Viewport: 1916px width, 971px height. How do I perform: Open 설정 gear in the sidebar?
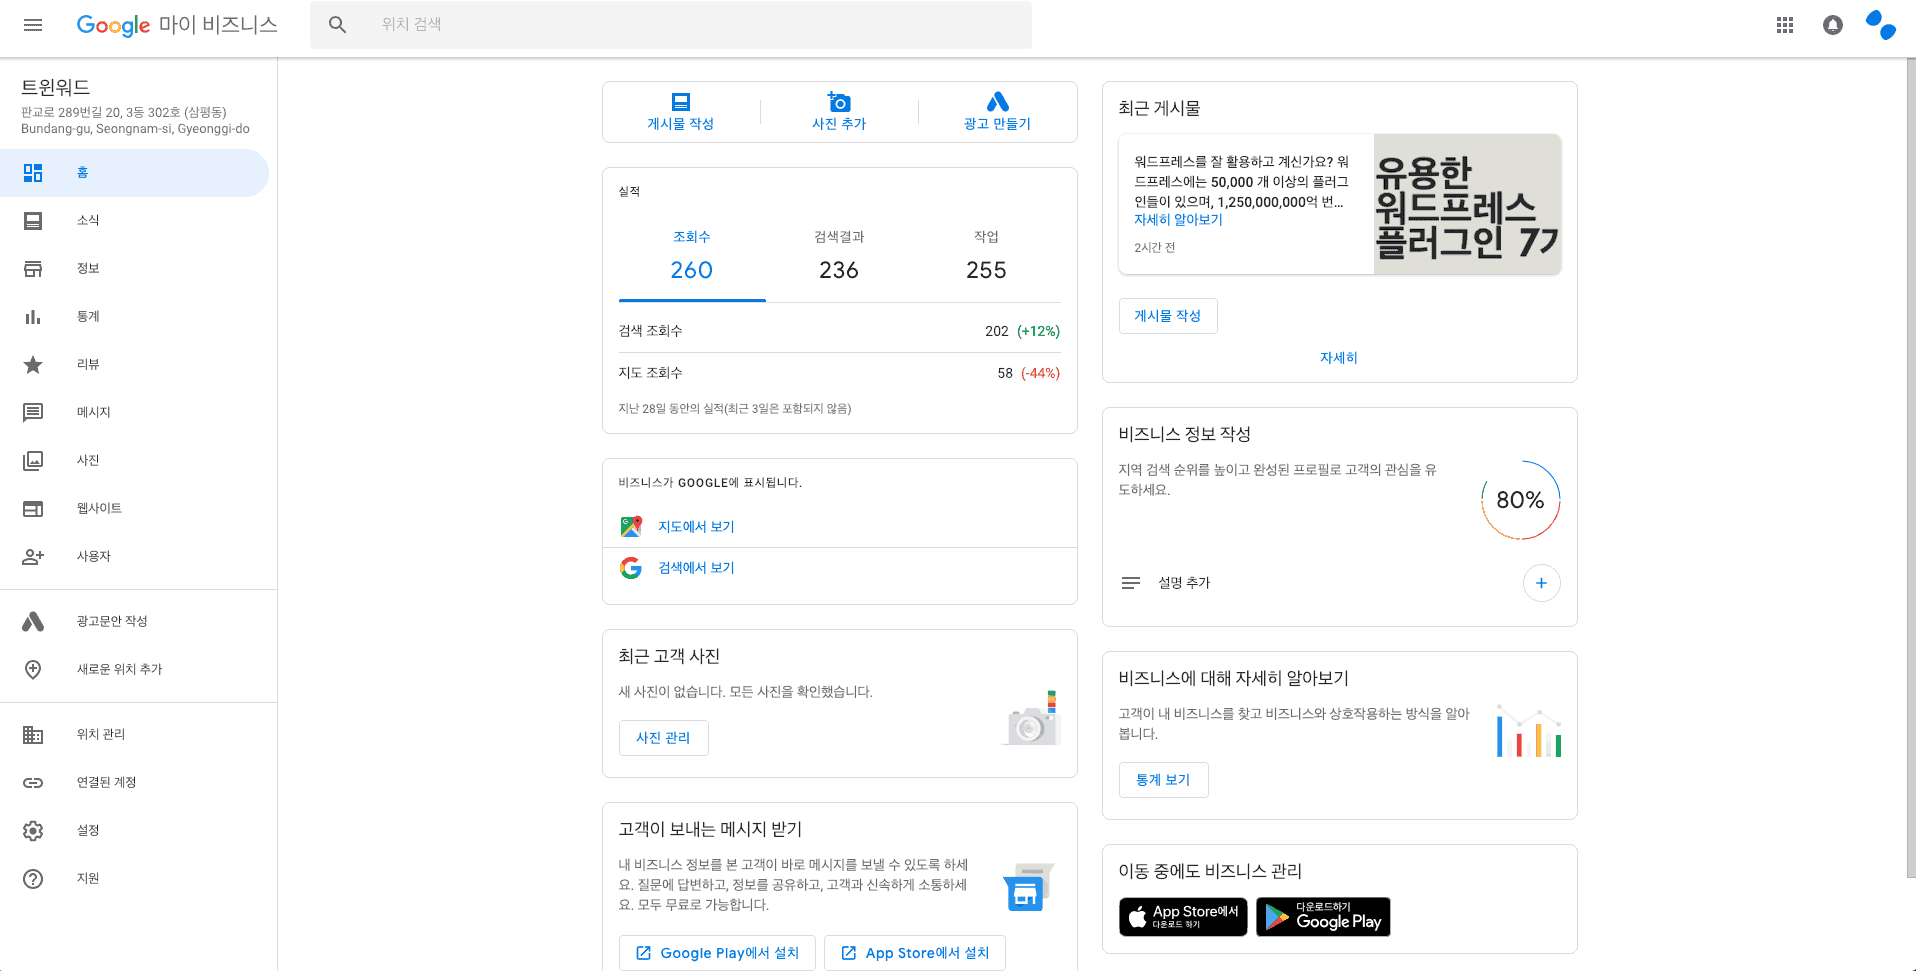(33, 830)
